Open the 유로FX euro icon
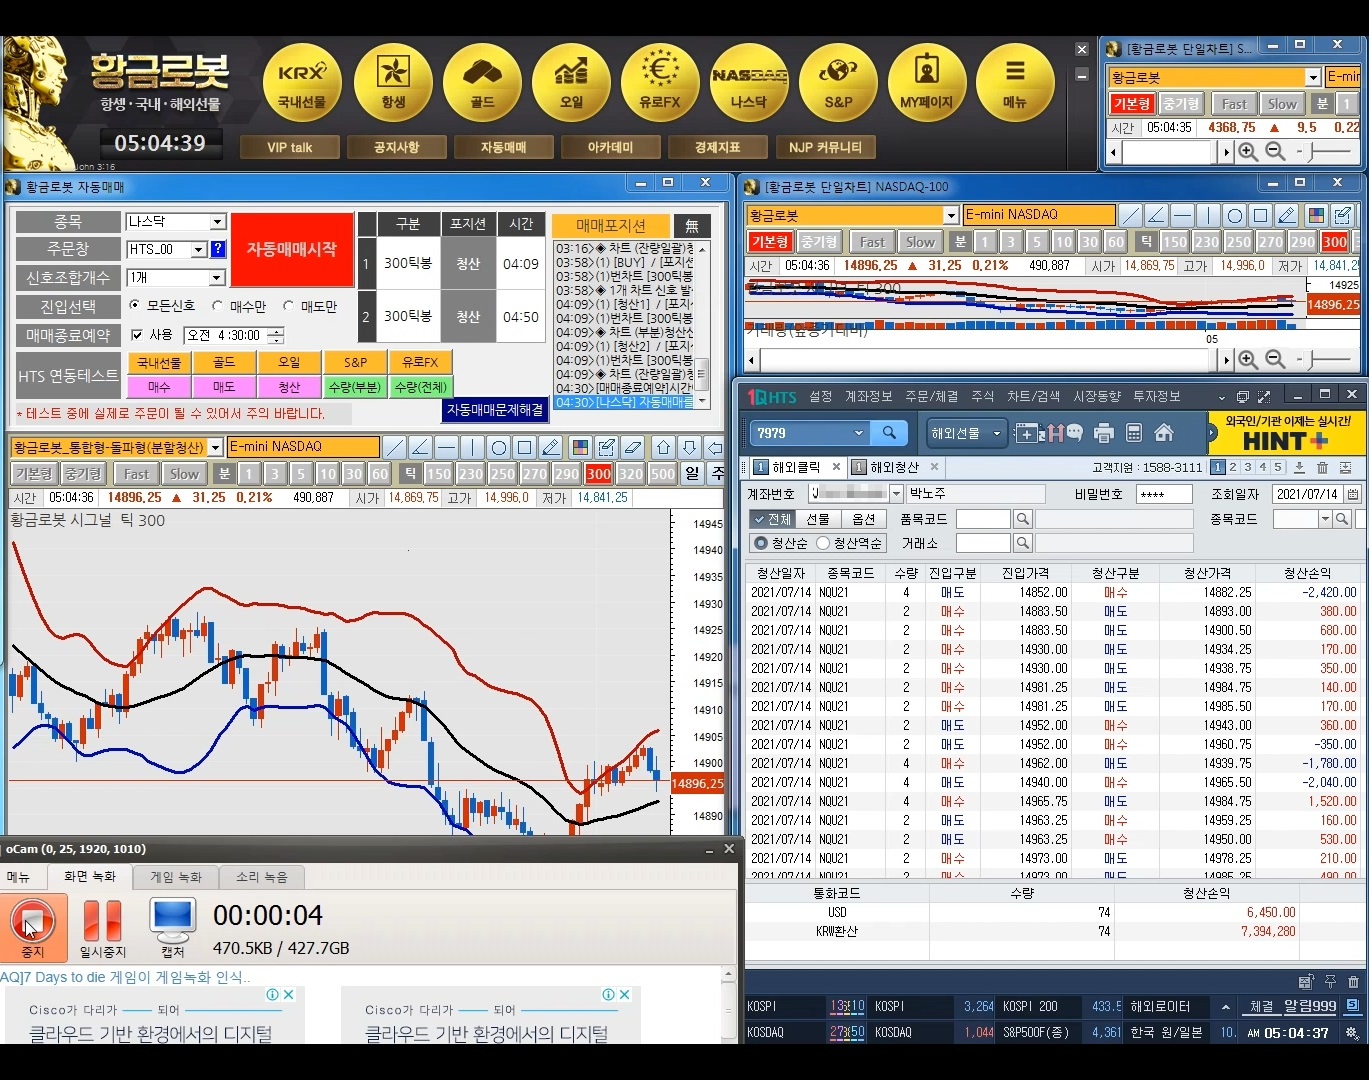The image size is (1372, 1080). [x=660, y=83]
